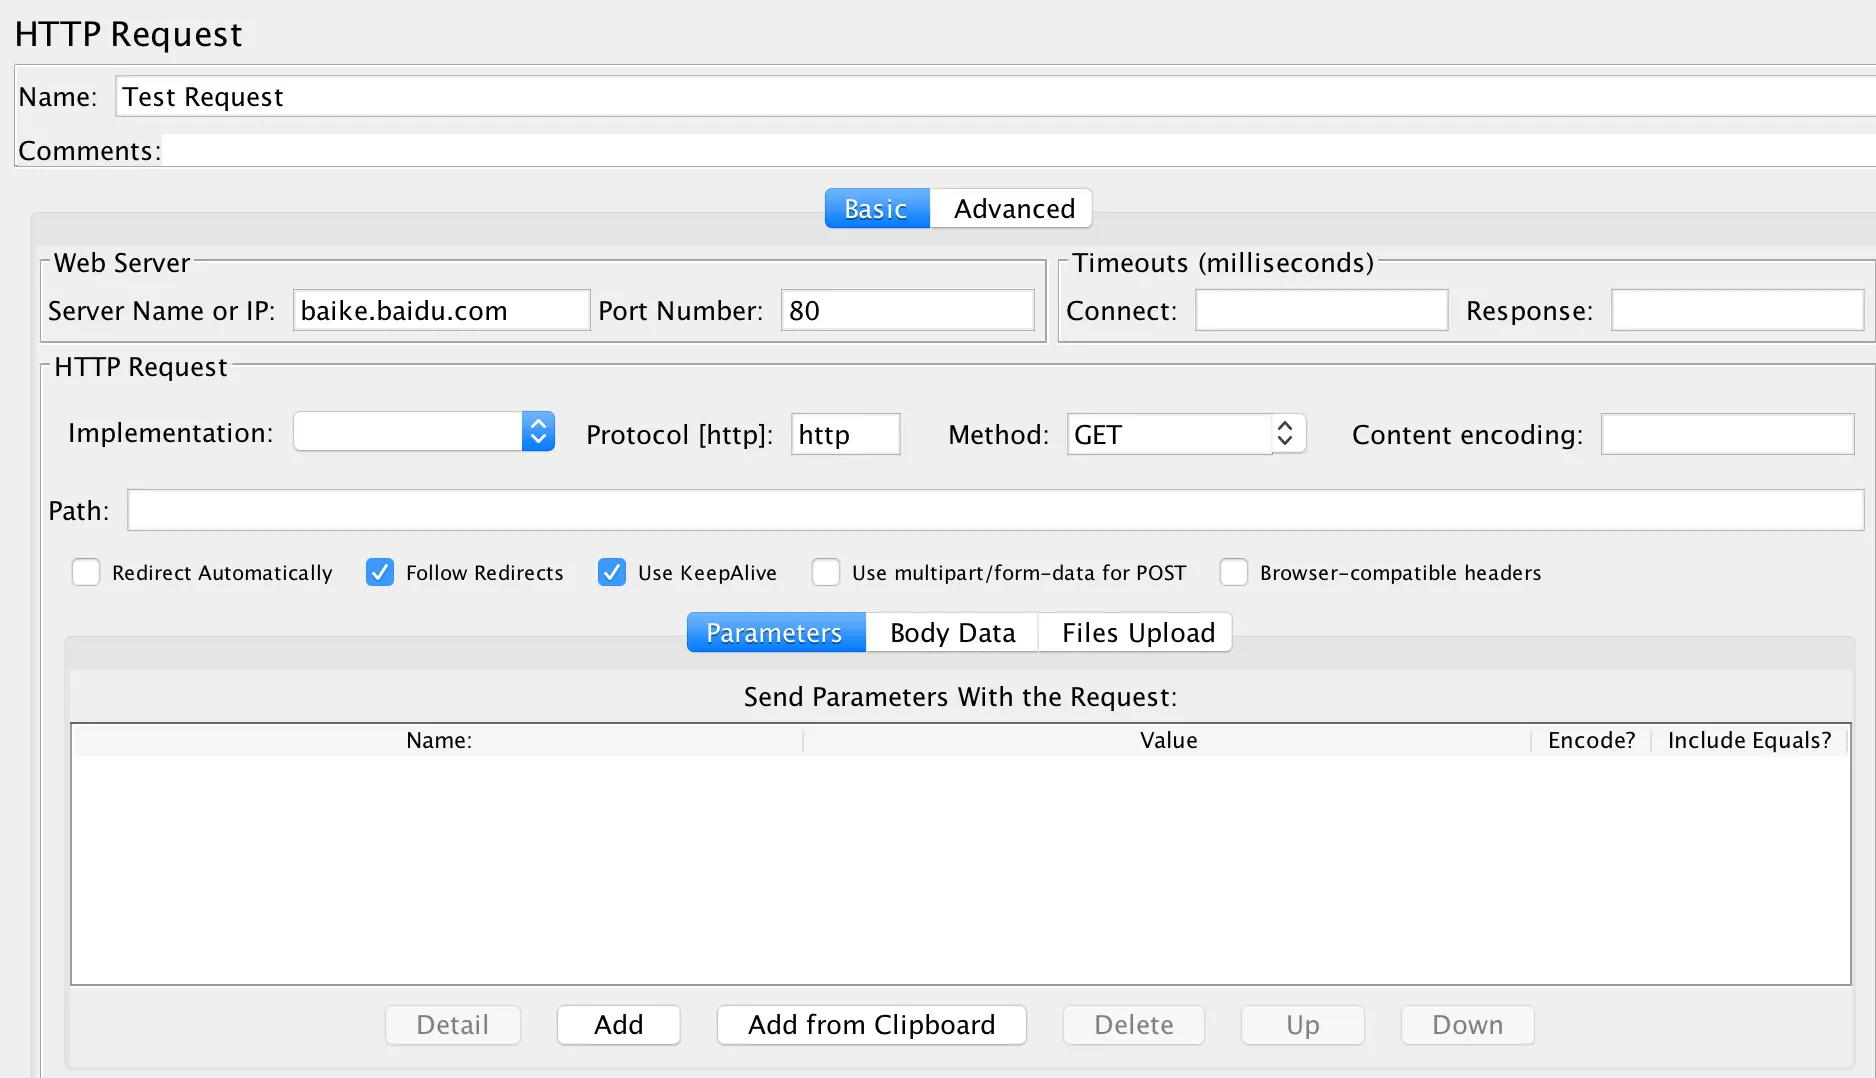Screen dimensions: 1876x1078
Task: Click the Response timeout field
Action: tap(1737, 310)
